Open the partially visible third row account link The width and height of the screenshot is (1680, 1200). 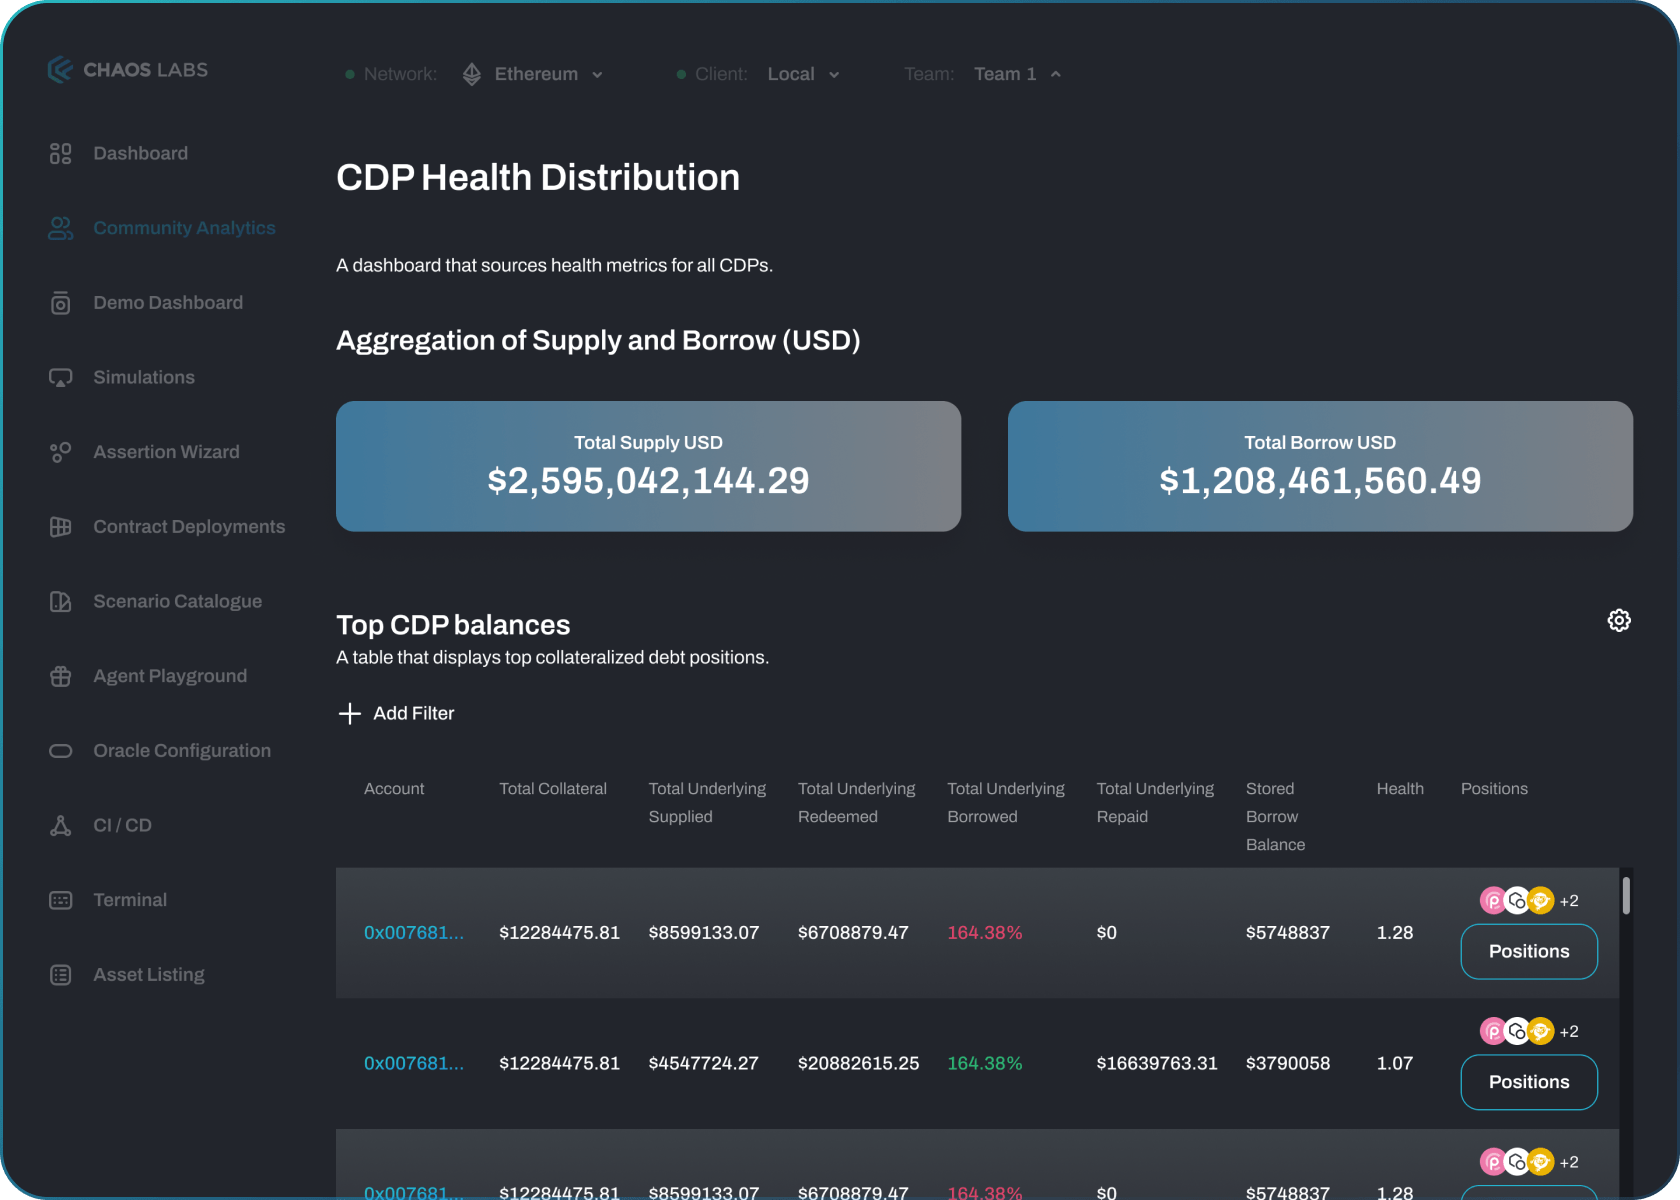pyautogui.click(x=414, y=1192)
